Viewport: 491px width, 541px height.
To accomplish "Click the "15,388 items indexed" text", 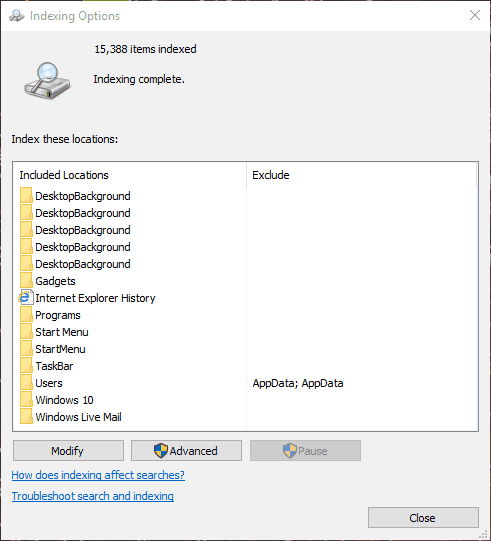I will click(145, 49).
